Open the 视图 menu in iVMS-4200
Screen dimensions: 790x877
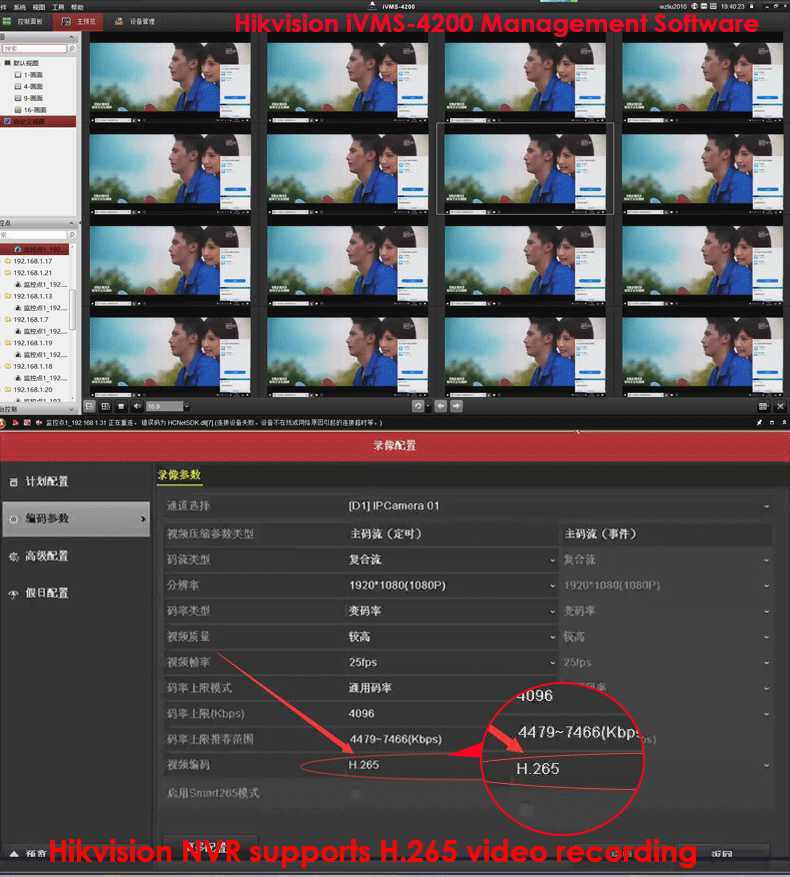[39, 7]
